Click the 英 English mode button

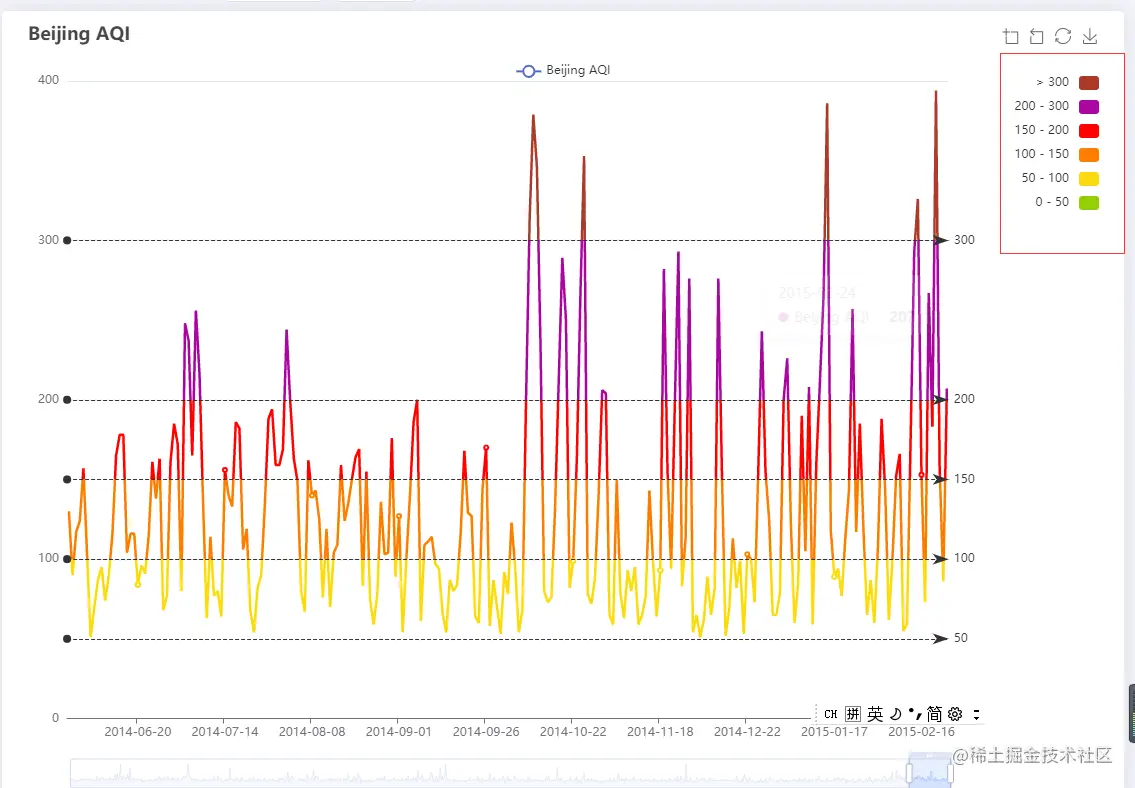pyautogui.click(x=875, y=714)
